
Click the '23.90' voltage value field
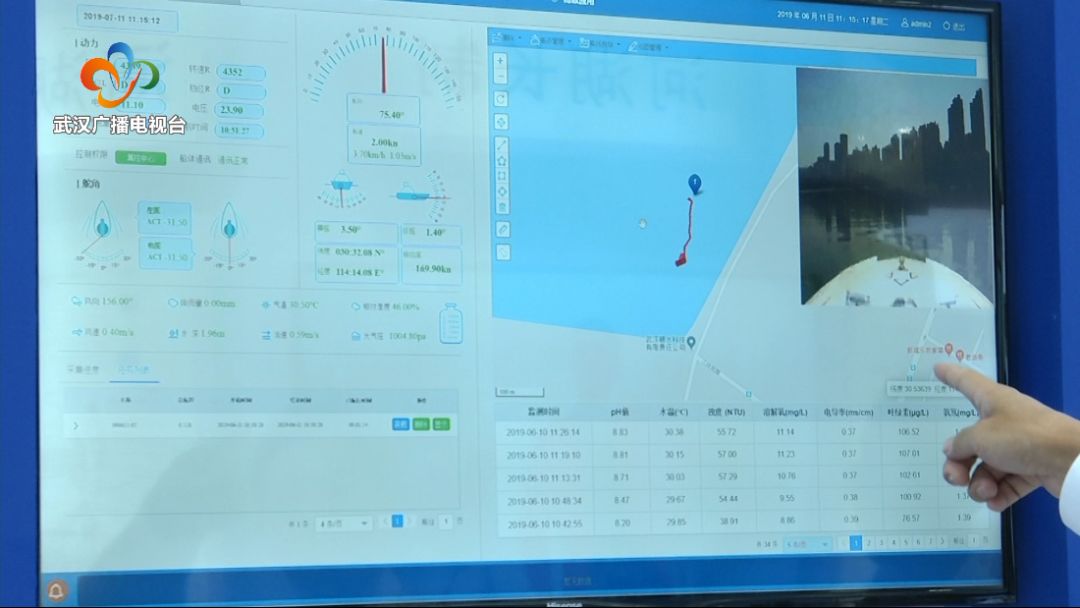(x=239, y=109)
